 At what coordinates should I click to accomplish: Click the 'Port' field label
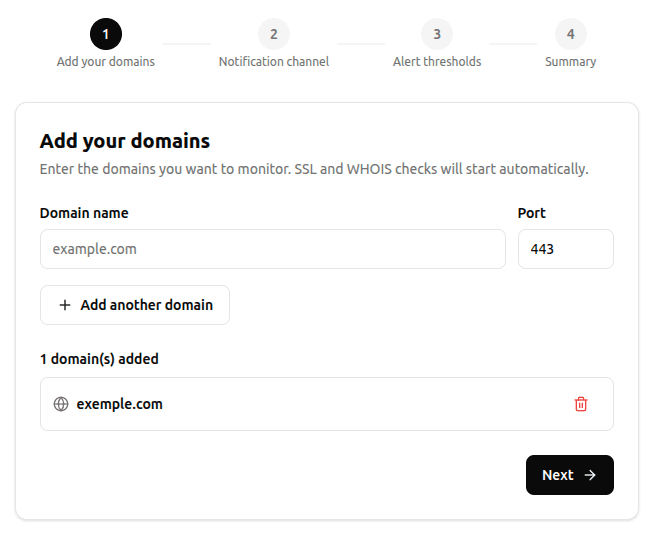531,213
